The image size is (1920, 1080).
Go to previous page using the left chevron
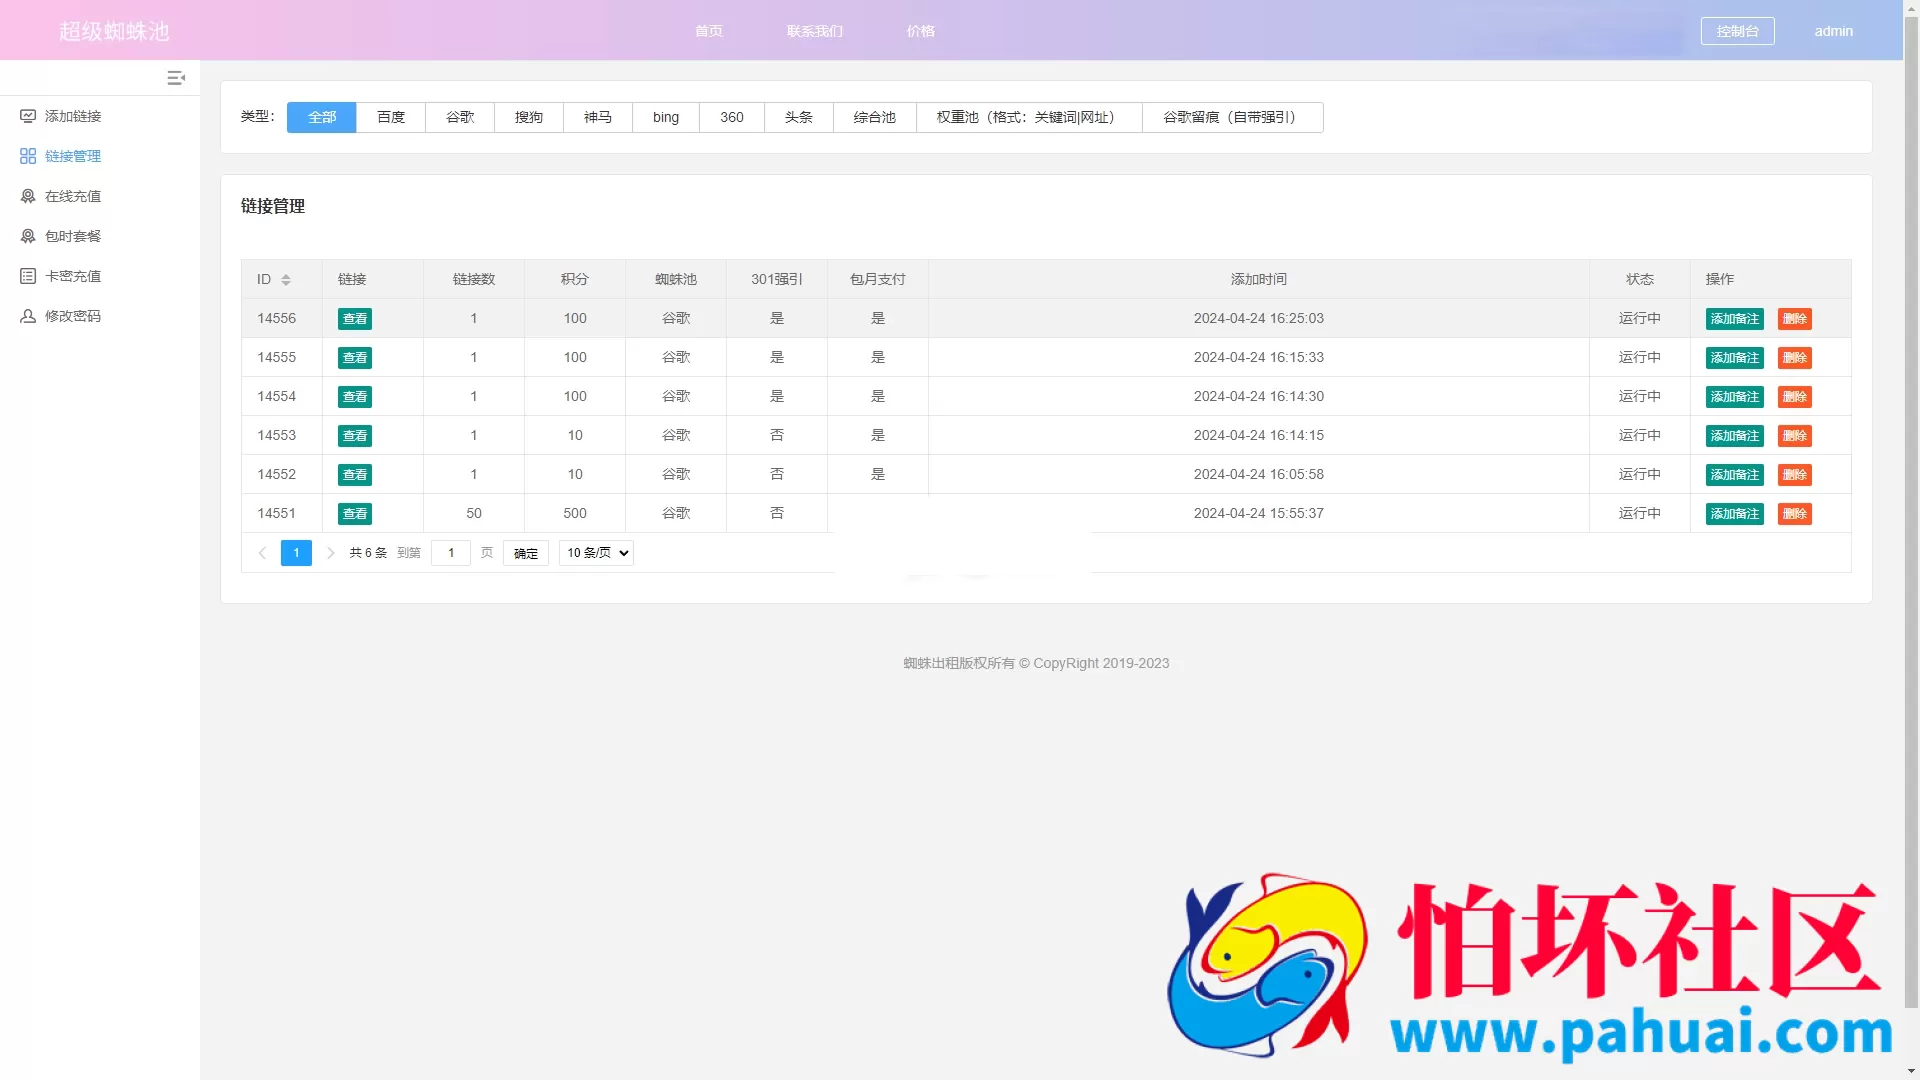click(x=262, y=553)
